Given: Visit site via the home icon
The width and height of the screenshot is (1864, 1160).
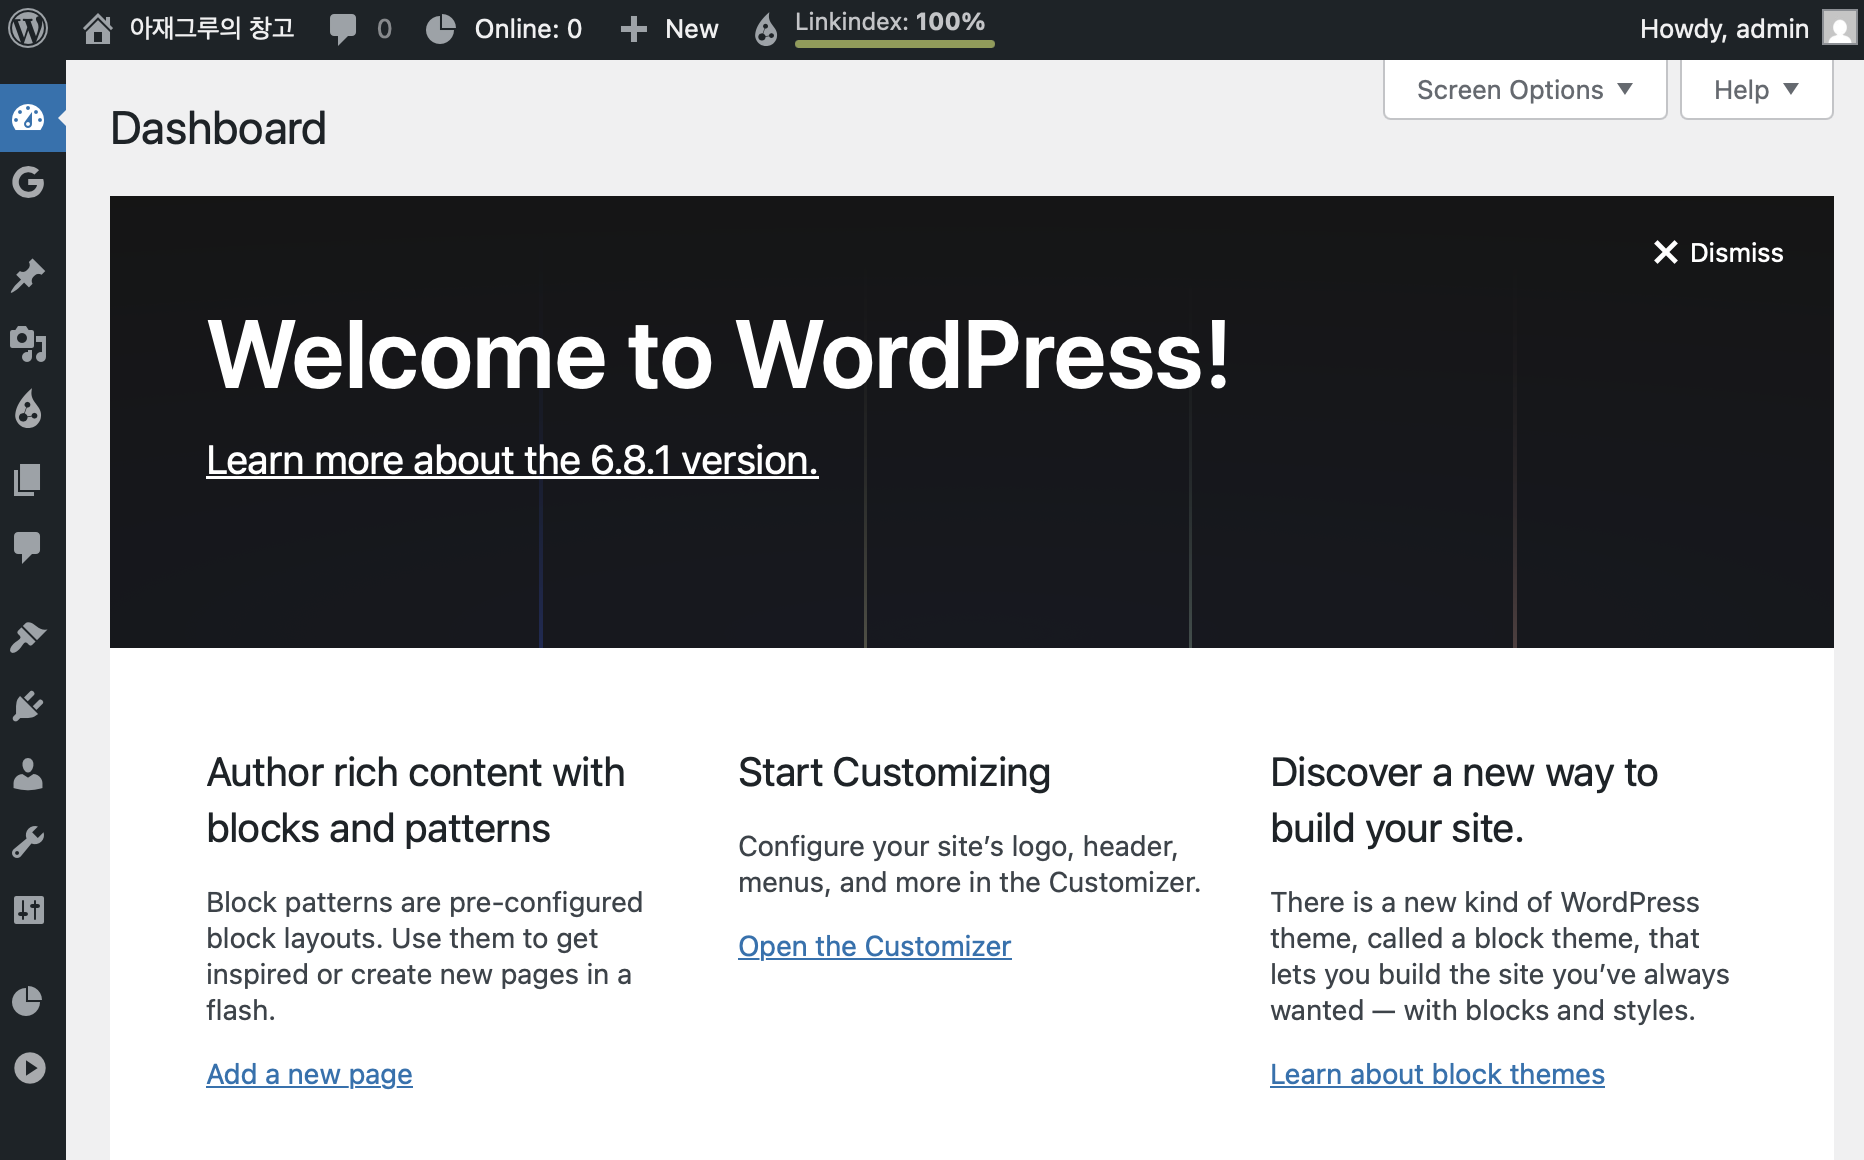Looking at the screenshot, I should [x=98, y=29].
